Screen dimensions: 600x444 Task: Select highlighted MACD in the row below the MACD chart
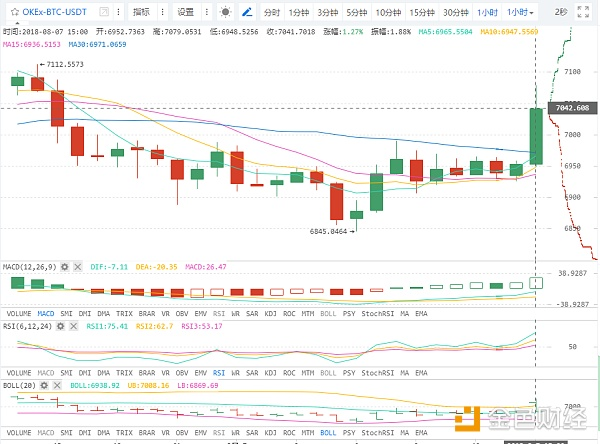[46, 313]
